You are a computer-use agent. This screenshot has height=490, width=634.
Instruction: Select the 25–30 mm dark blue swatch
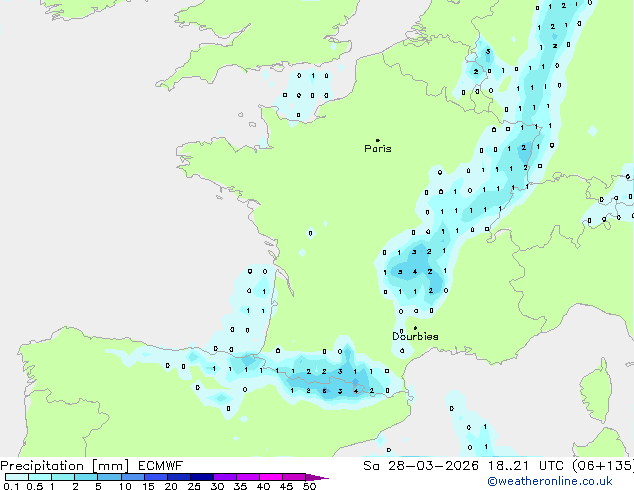pyautogui.click(x=202, y=477)
